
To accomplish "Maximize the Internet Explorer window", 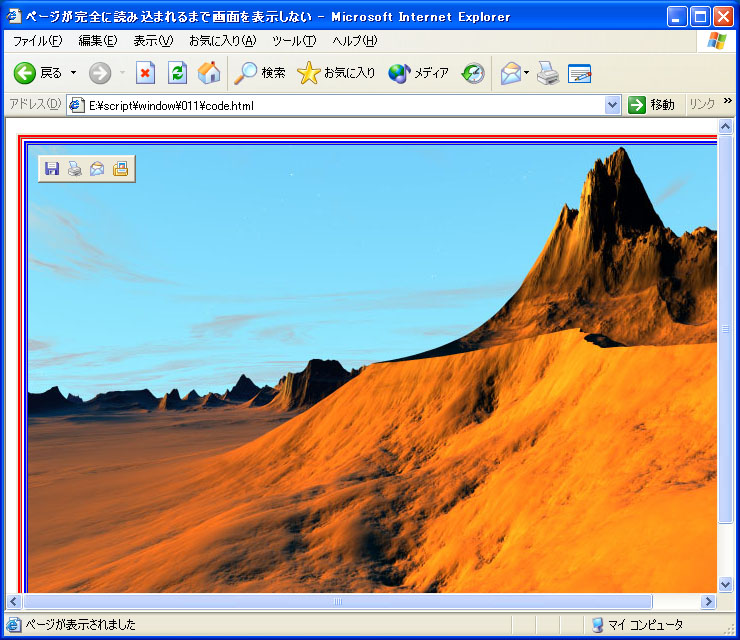I will (700, 17).
